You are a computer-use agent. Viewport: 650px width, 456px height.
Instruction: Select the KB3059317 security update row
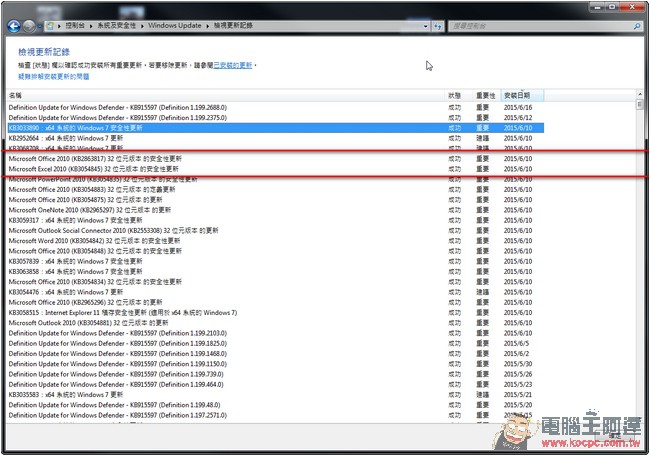(276, 220)
